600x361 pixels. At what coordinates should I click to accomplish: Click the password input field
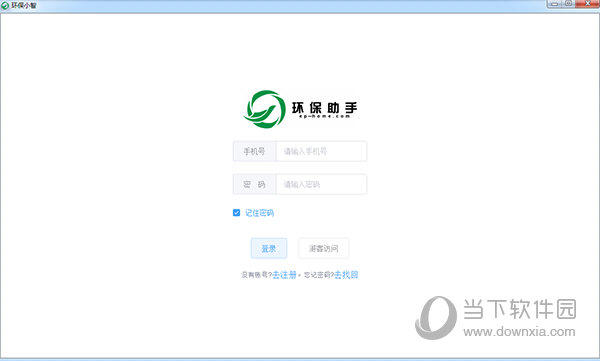pyautogui.click(x=321, y=185)
